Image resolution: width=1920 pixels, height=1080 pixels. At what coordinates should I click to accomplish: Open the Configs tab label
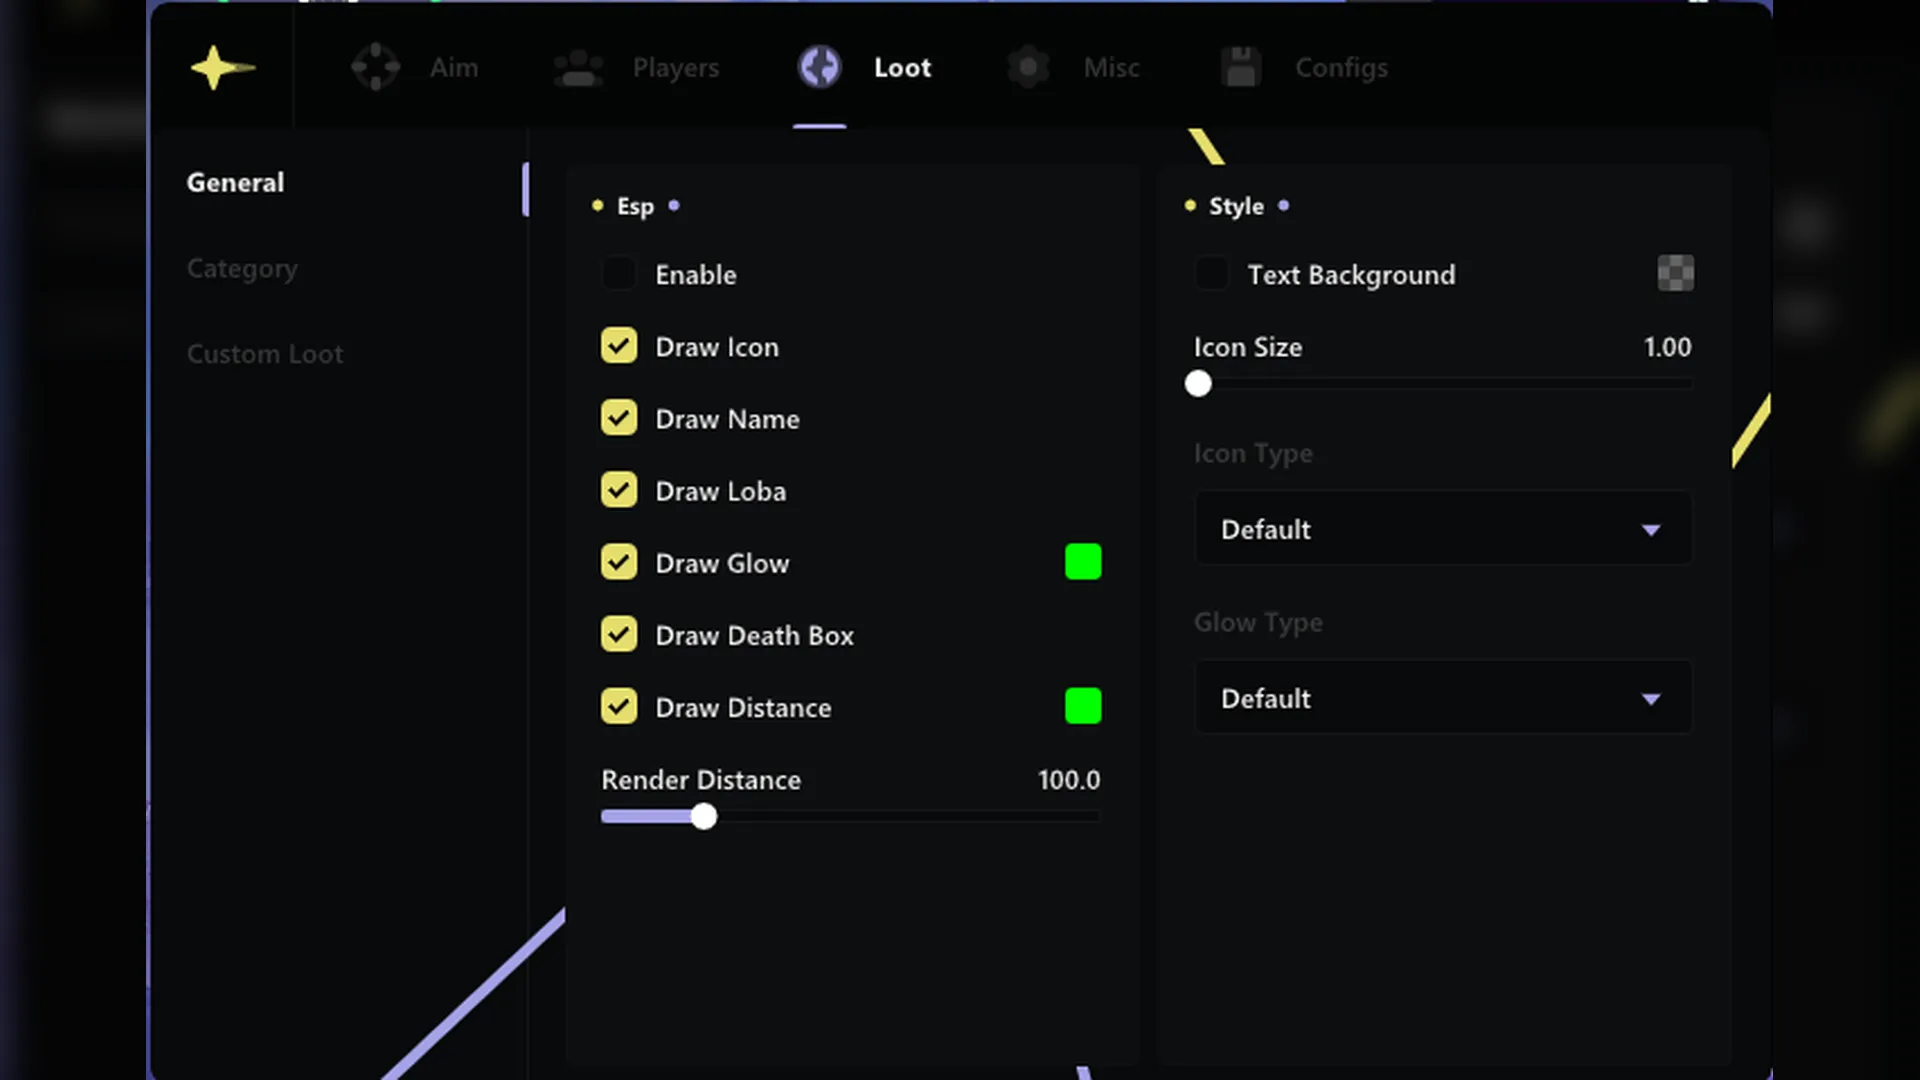click(x=1341, y=68)
